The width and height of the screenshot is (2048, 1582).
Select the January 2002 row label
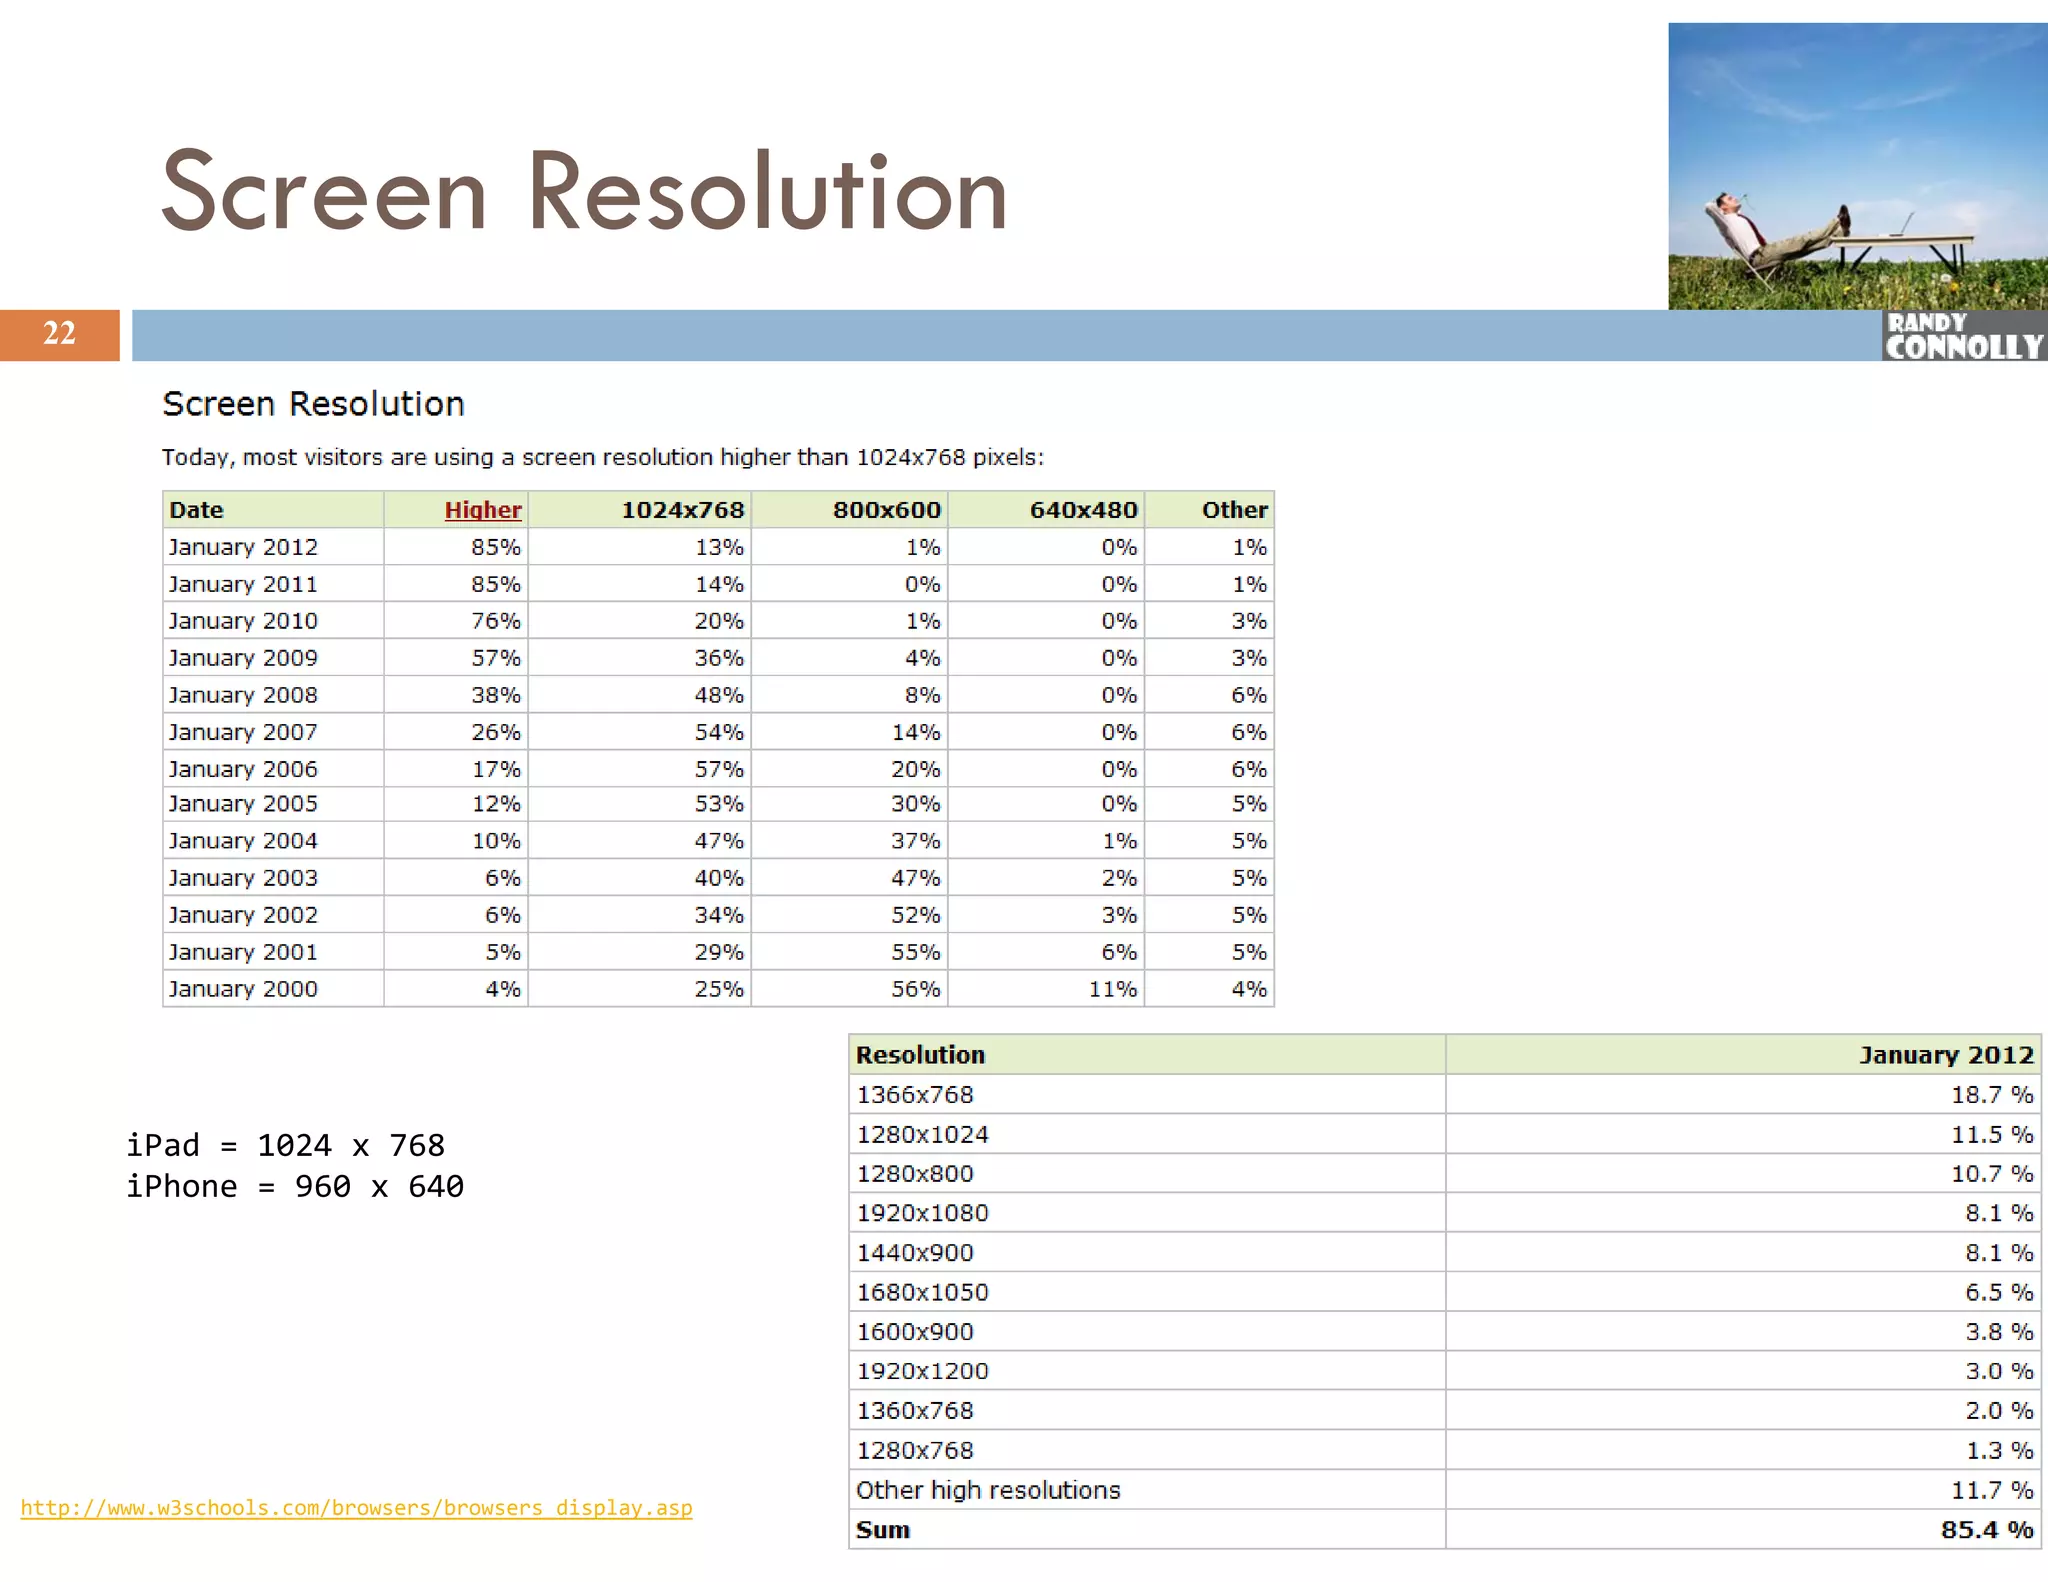click(243, 915)
